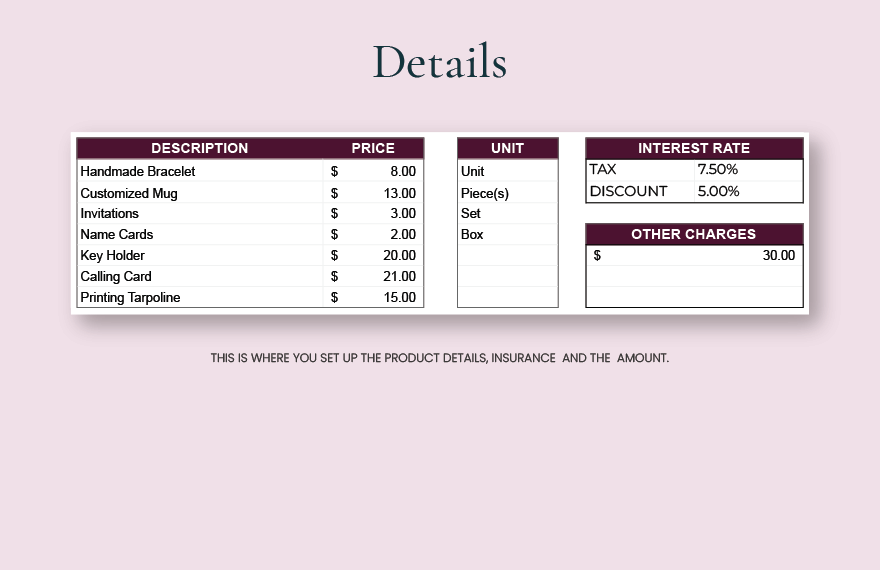Click the PRICE column header
Image resolution: width=880 pixels, height=570 pixels.
point(373,148)
